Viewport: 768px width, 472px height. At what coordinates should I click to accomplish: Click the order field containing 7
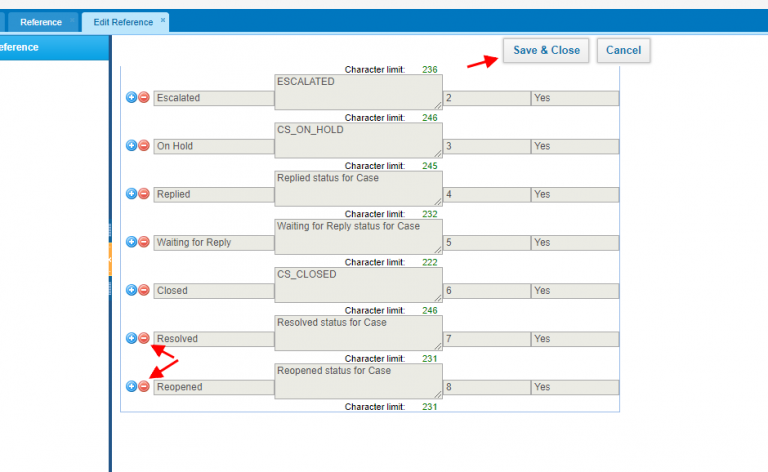click(487, 339)
